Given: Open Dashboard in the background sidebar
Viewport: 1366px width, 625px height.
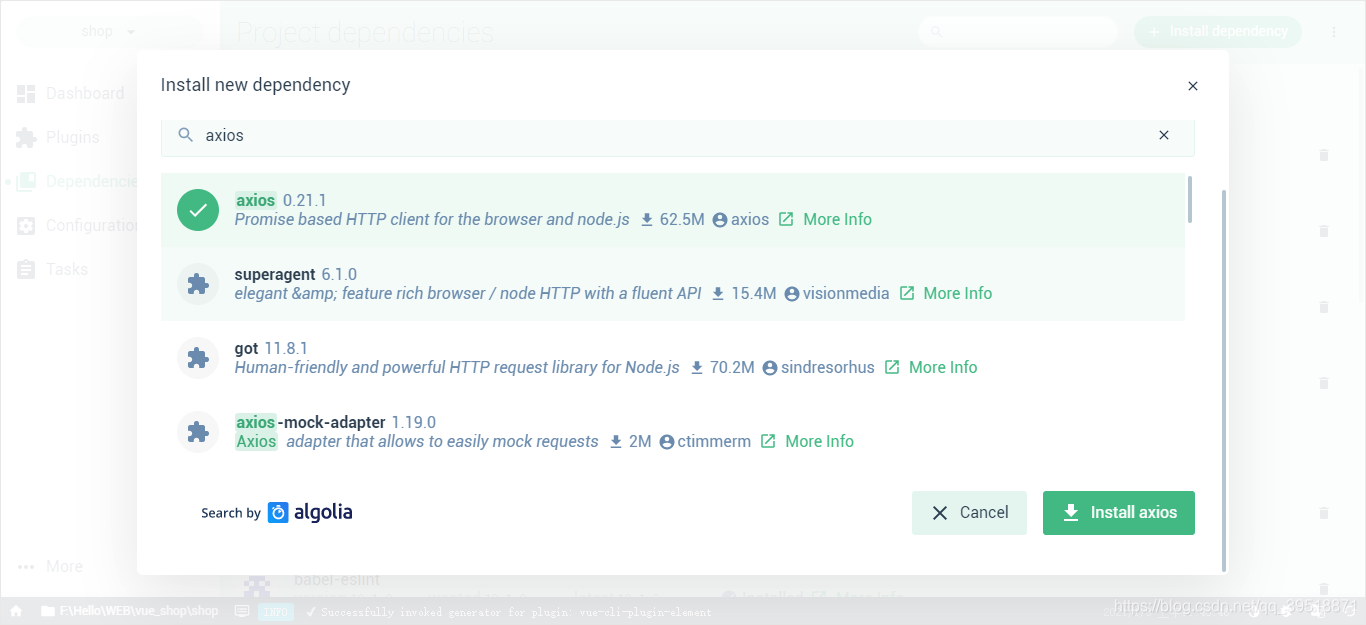Looking at the screenshot, I should click(70, 94).
